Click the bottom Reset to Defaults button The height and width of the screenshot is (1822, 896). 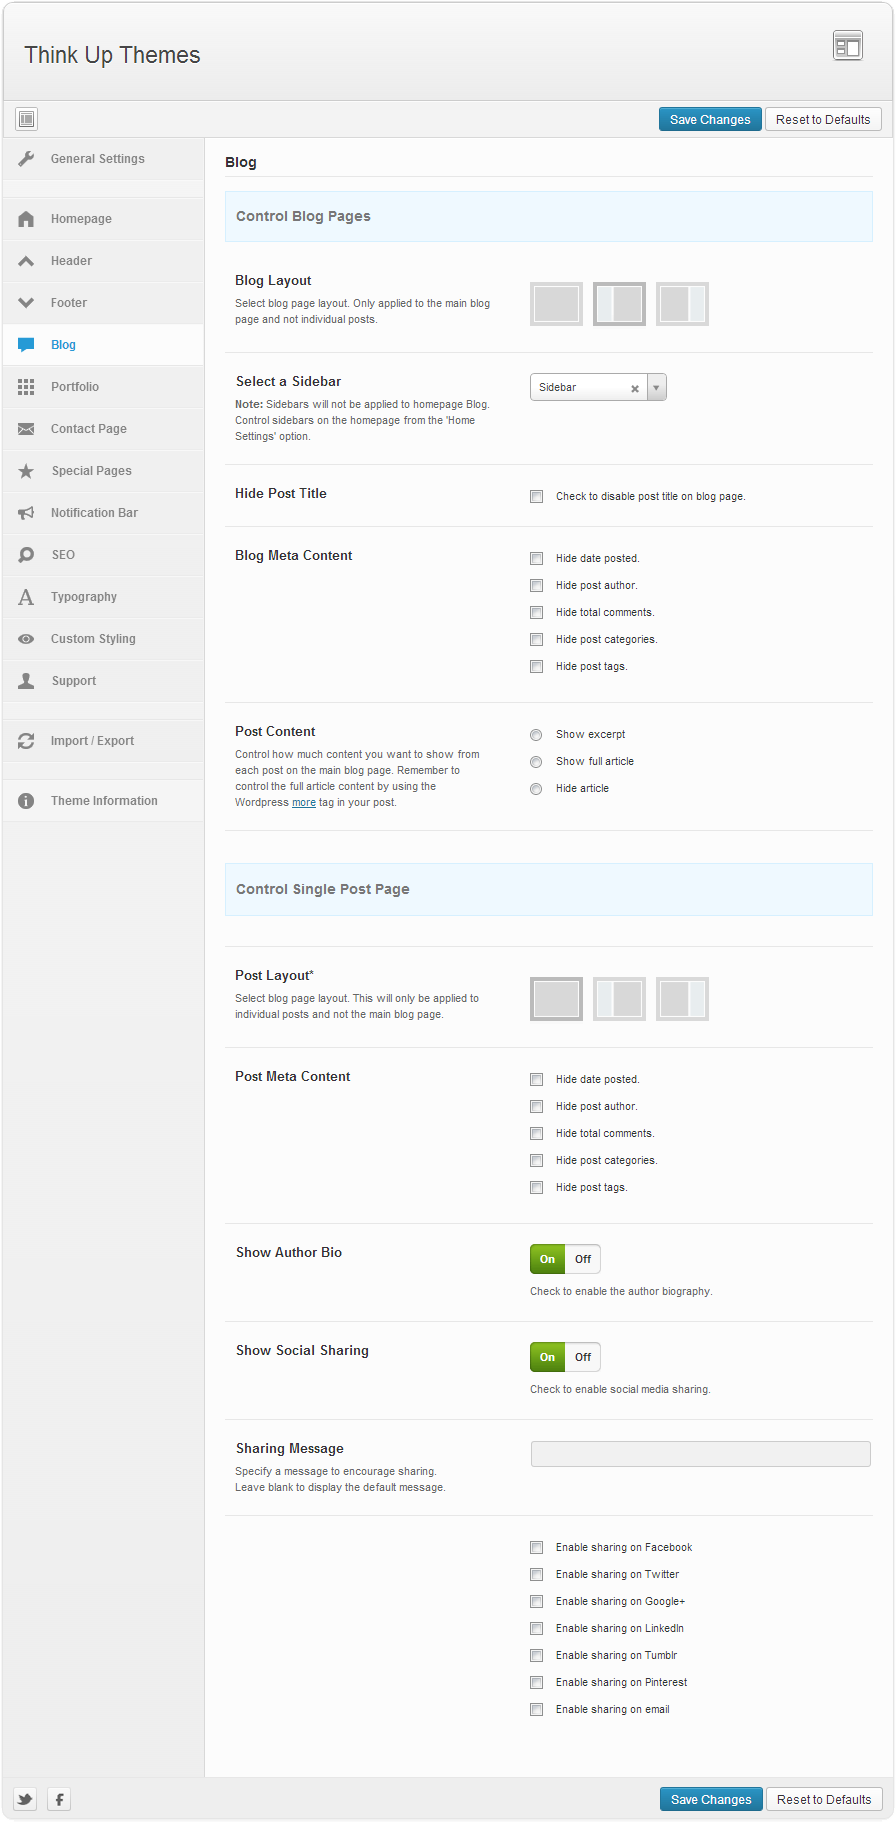click(x=824, y=1799)
